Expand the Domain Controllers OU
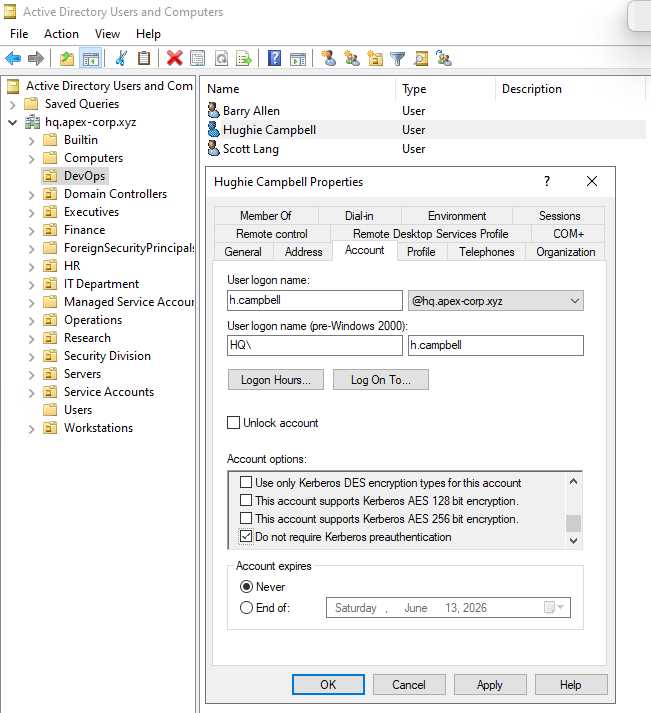This screenshot has height=713, width=651. [x=31, y=196]
